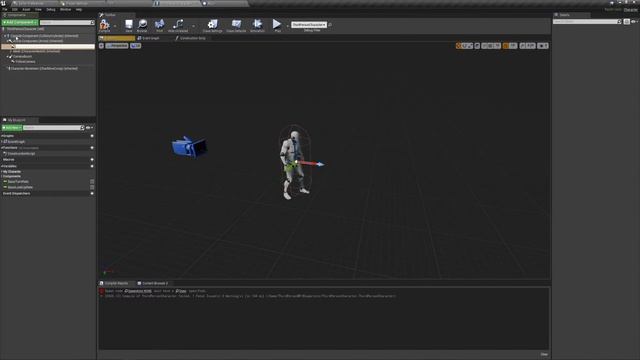Select the BaseTurnRate variable
The width and height of the screenshot is (640, 360).
click(x=18, y=182)
